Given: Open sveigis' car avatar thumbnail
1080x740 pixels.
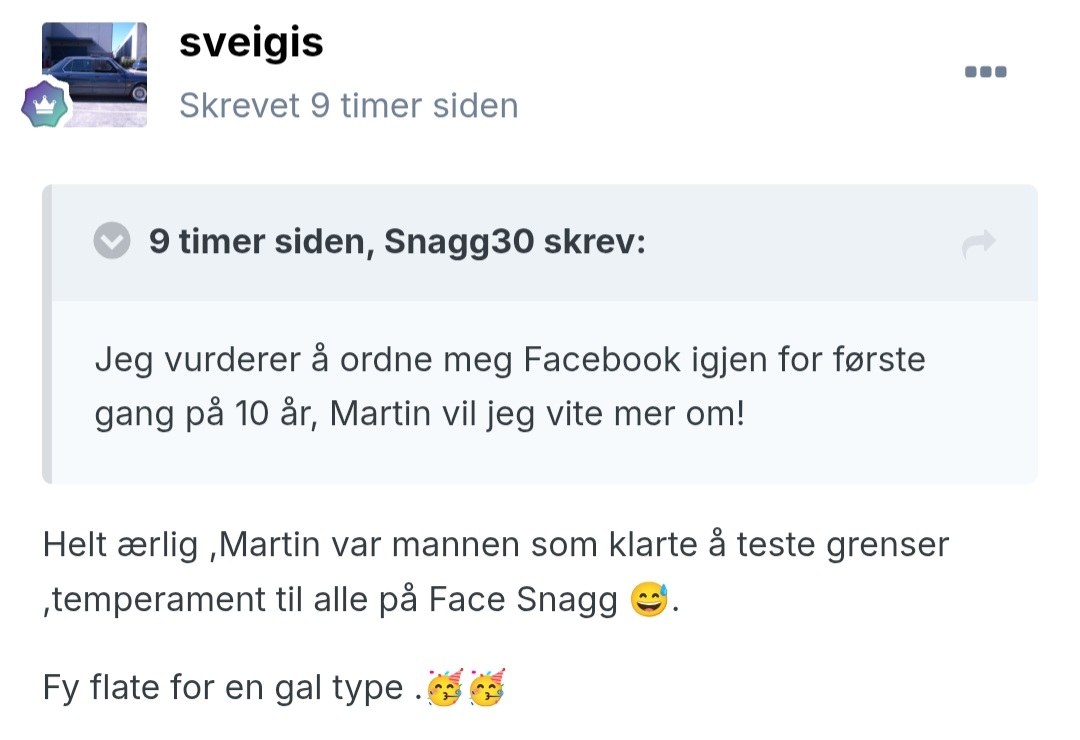Looking at the screenshot, I should pyautogui.click(x=95, y=74).
